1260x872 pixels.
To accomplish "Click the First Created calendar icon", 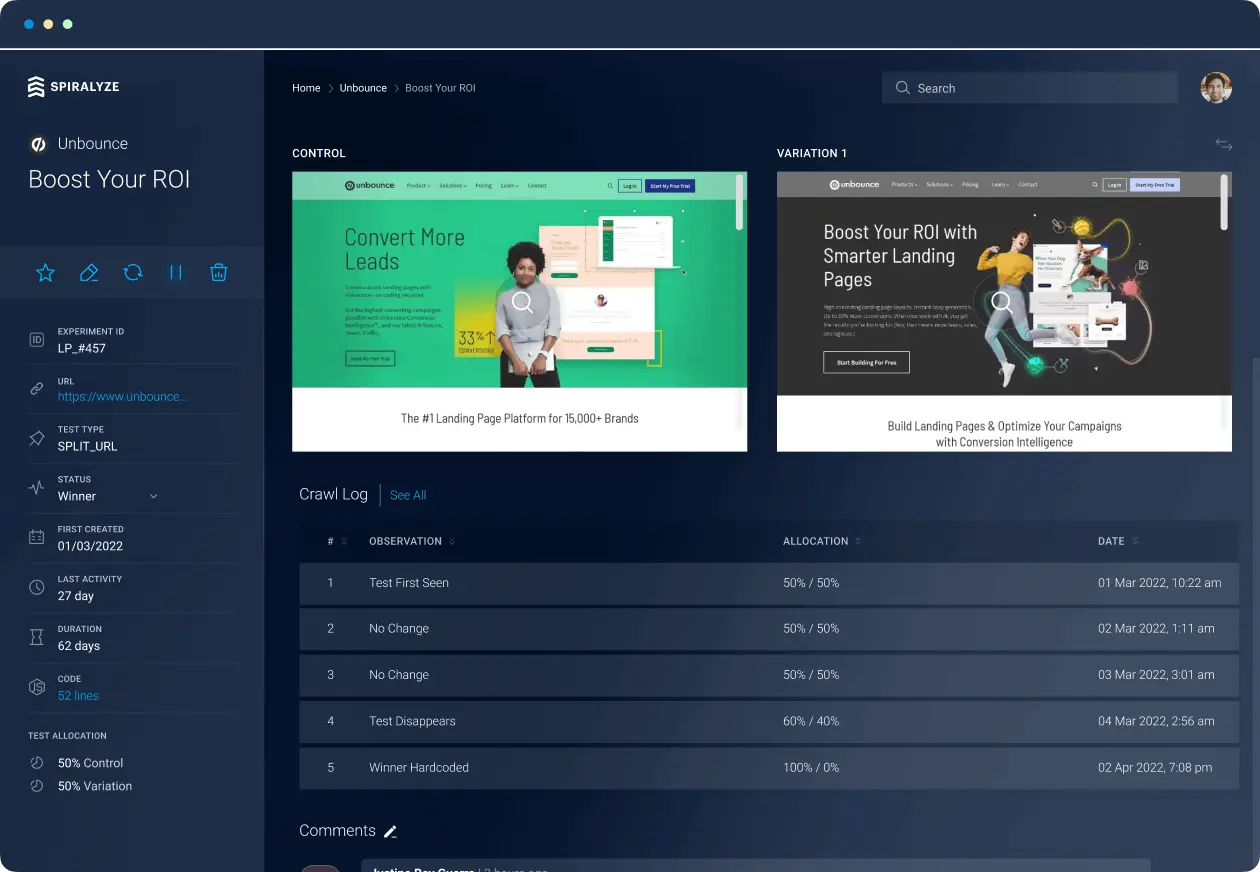I will point(37,537).
